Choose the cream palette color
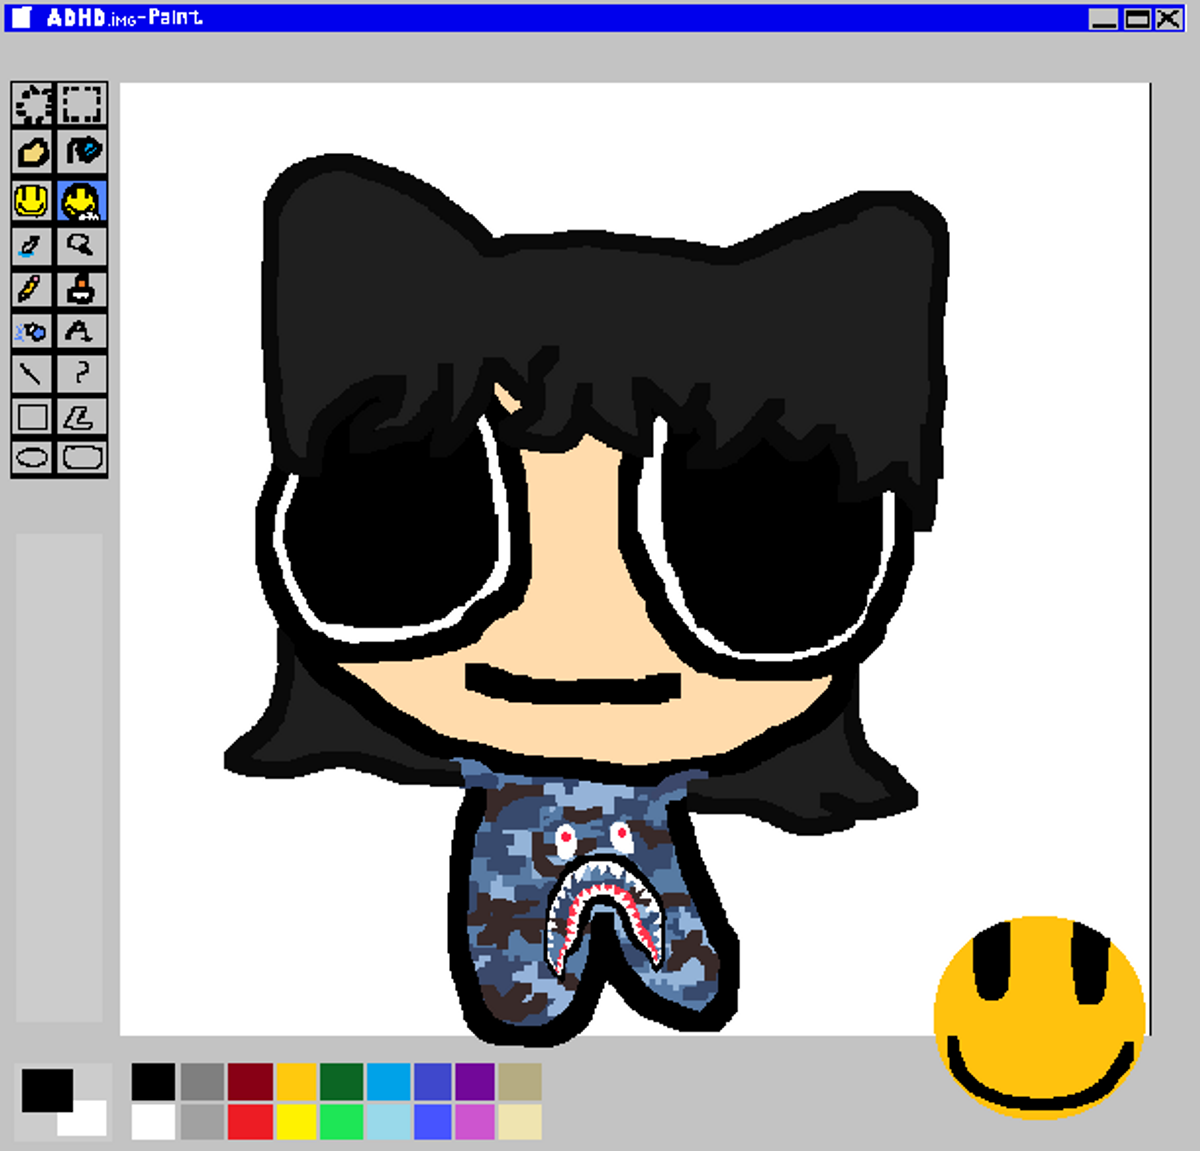Image resolution: width=1200 pixels, height=1151 pixels. (520, 1122)
